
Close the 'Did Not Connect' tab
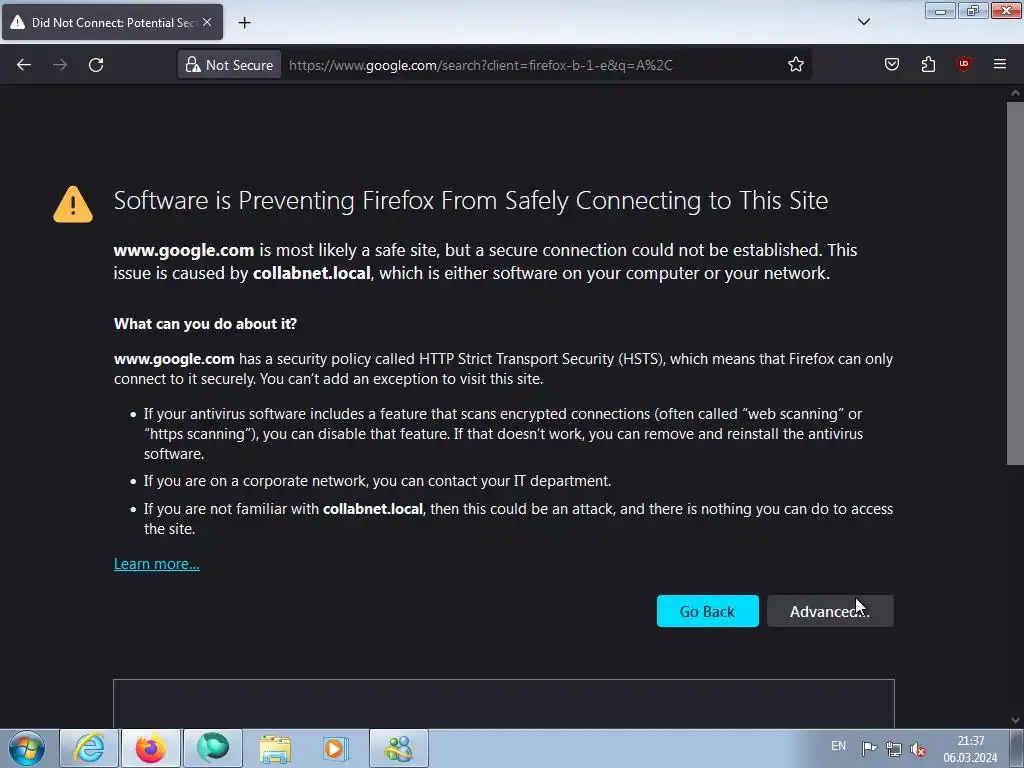(x=207, y=22)
